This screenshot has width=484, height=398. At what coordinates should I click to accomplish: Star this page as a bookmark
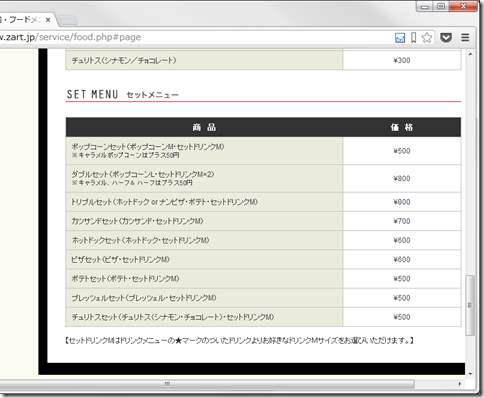[427, 37]
